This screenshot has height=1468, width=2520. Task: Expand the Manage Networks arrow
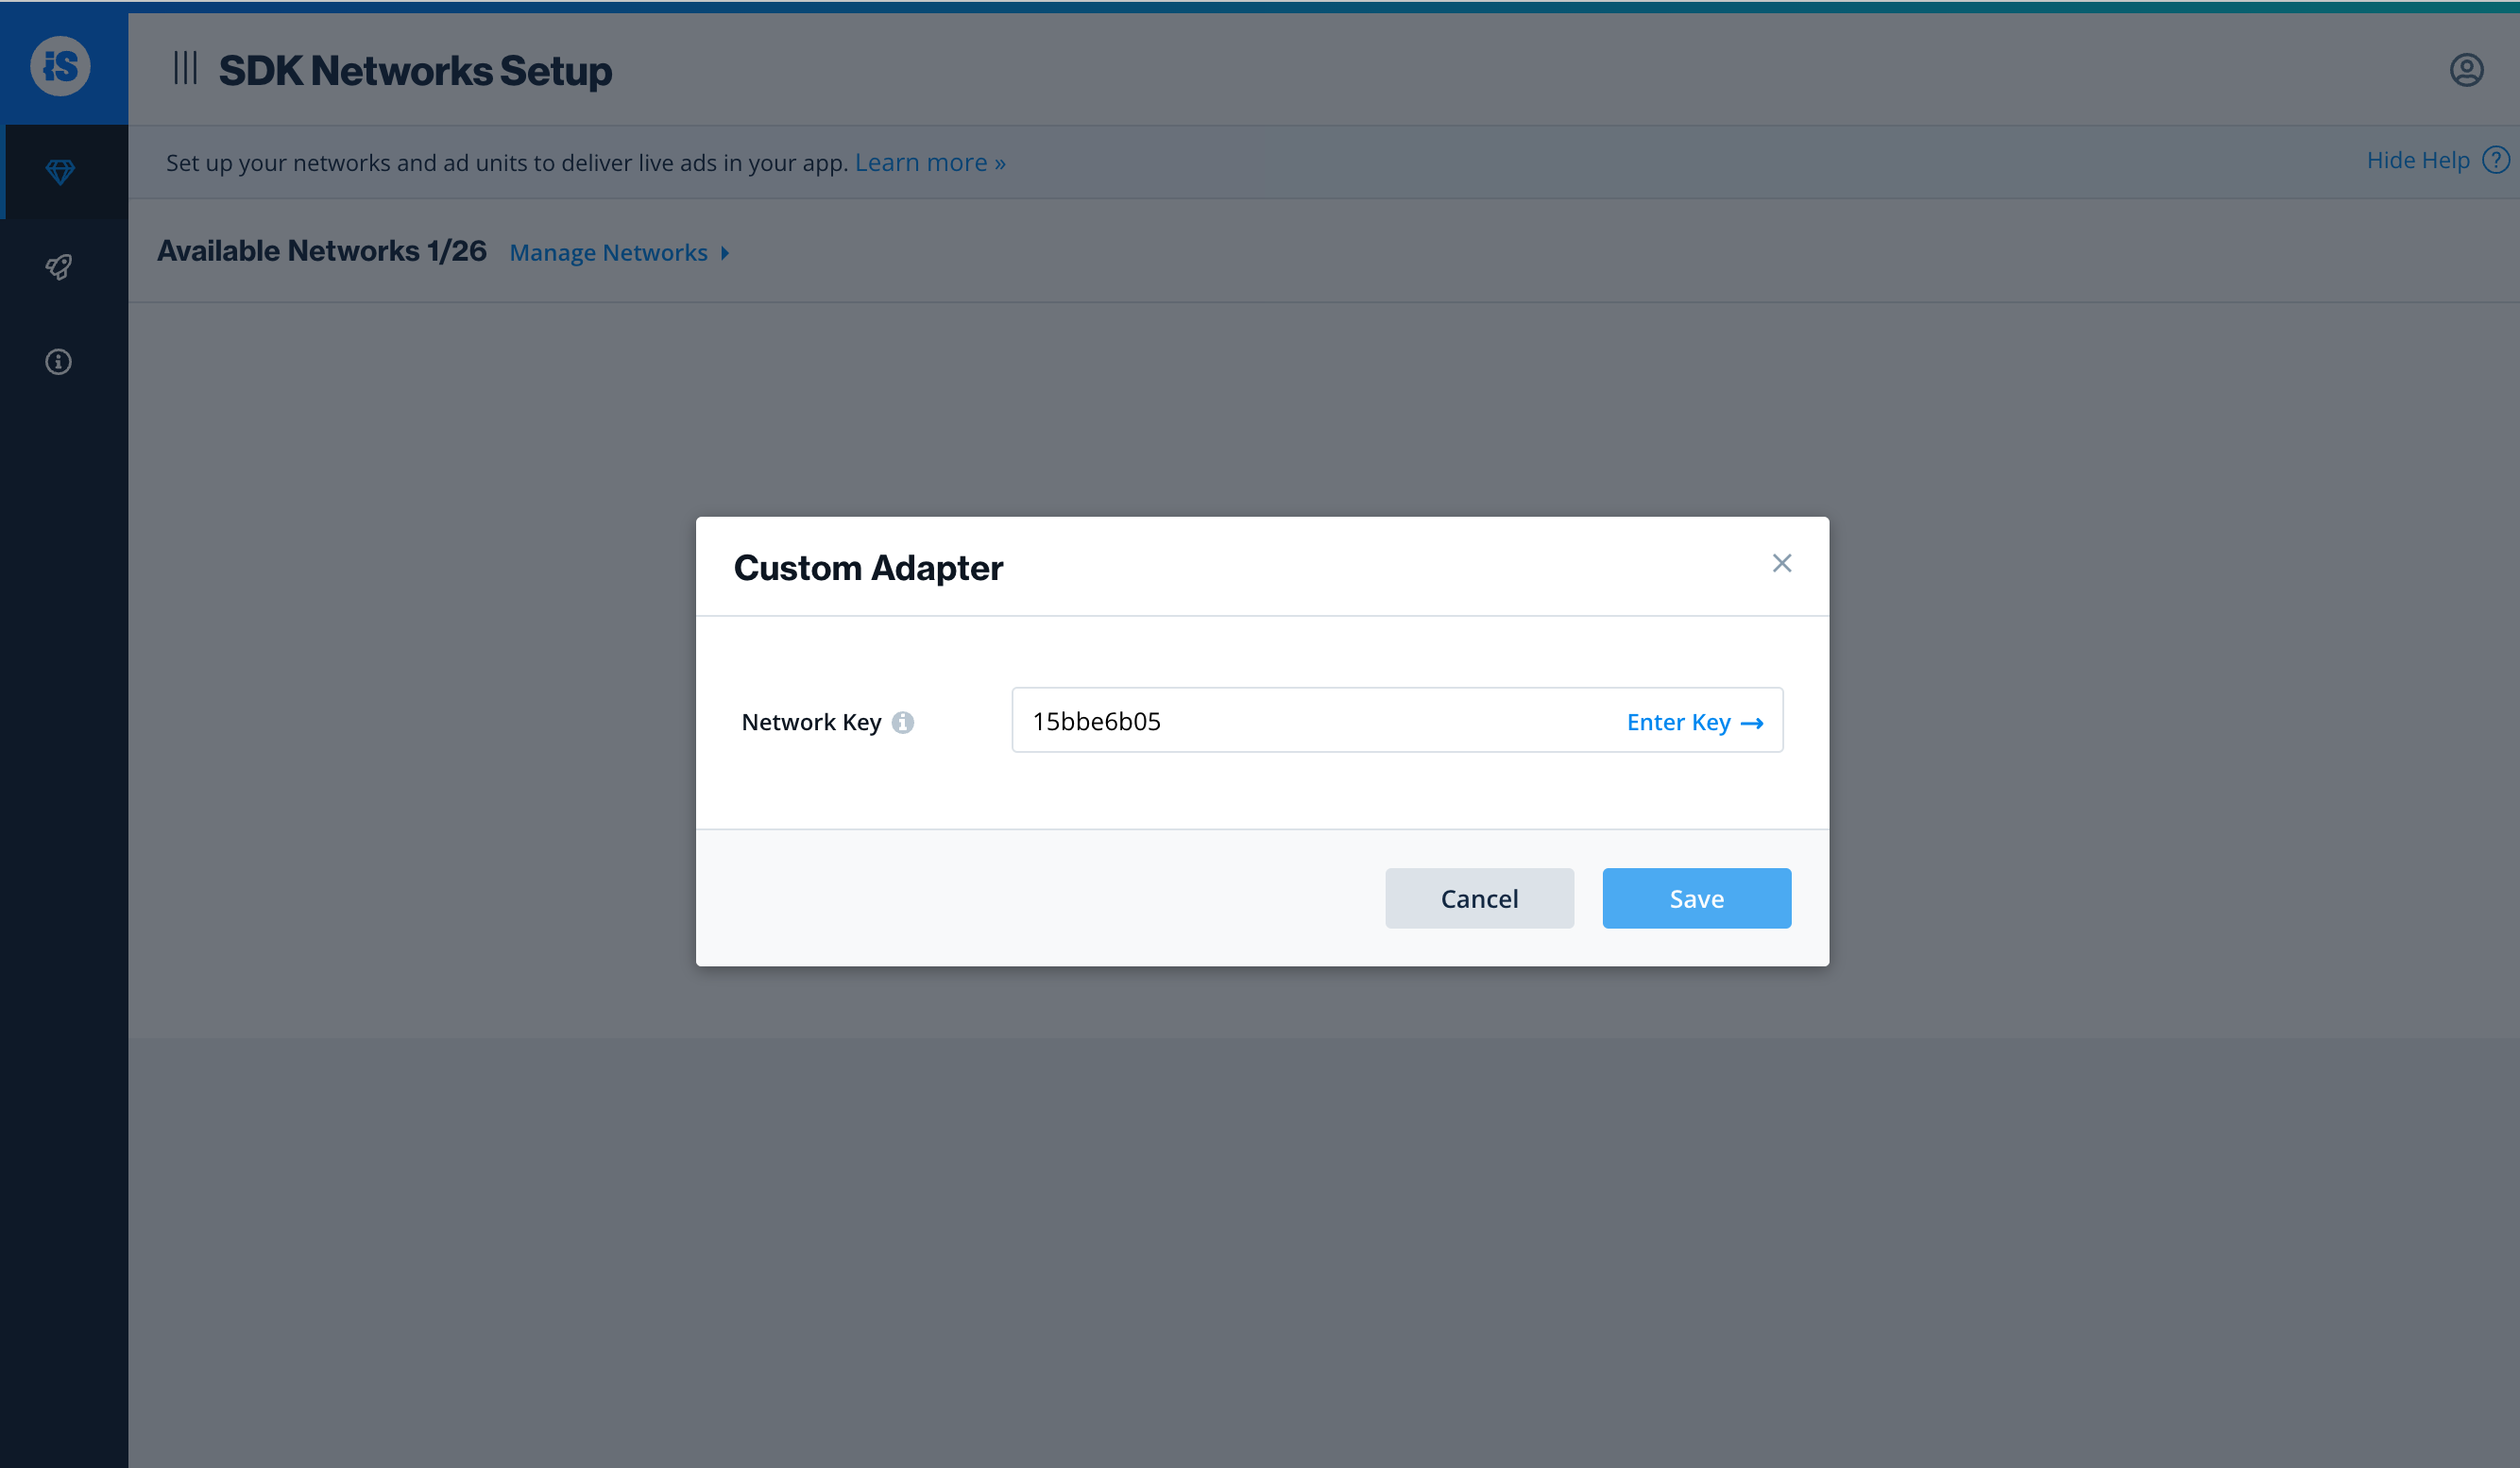point(725,253)
